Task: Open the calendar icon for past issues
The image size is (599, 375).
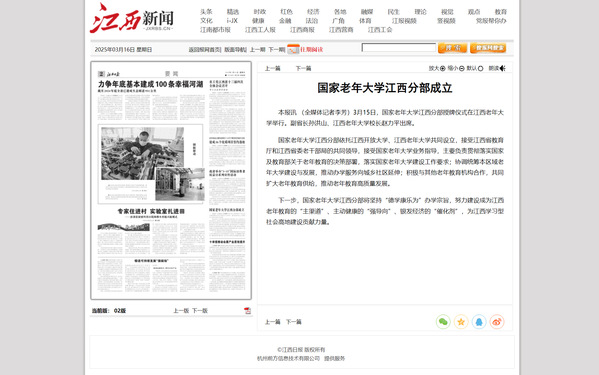Action: pos(293,49)
